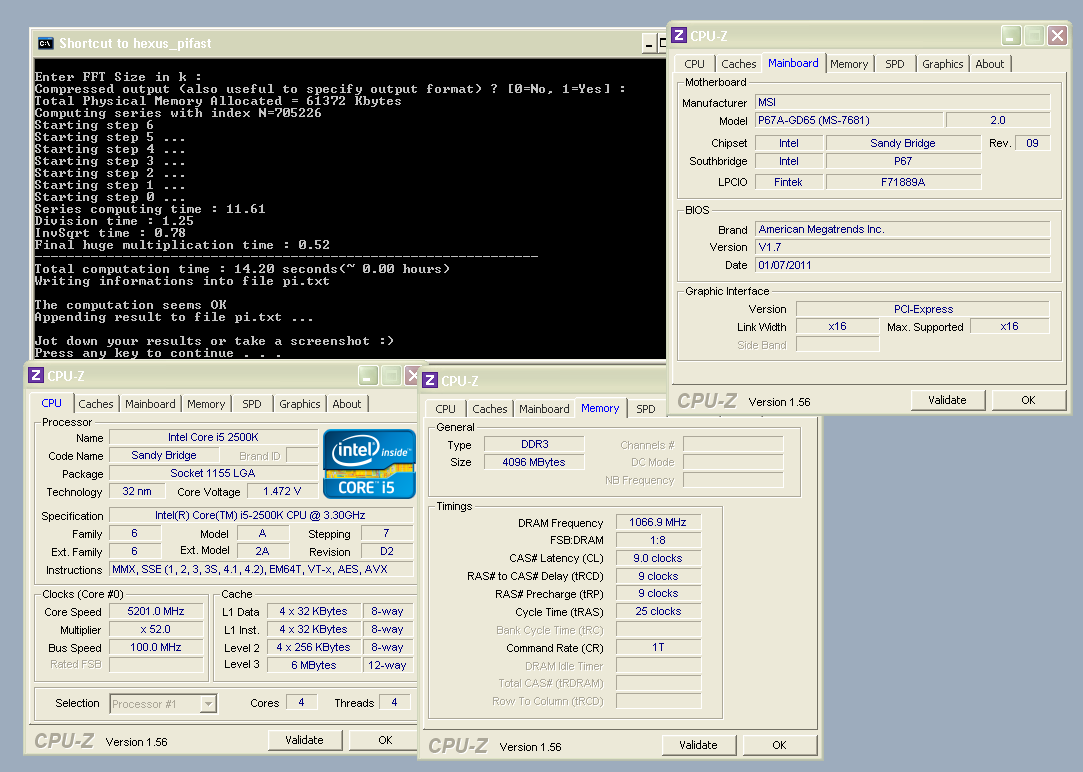The image size is (1083, 772).
Task: Close the CPU-Z Mainboard window
Action: [1059, 36]
